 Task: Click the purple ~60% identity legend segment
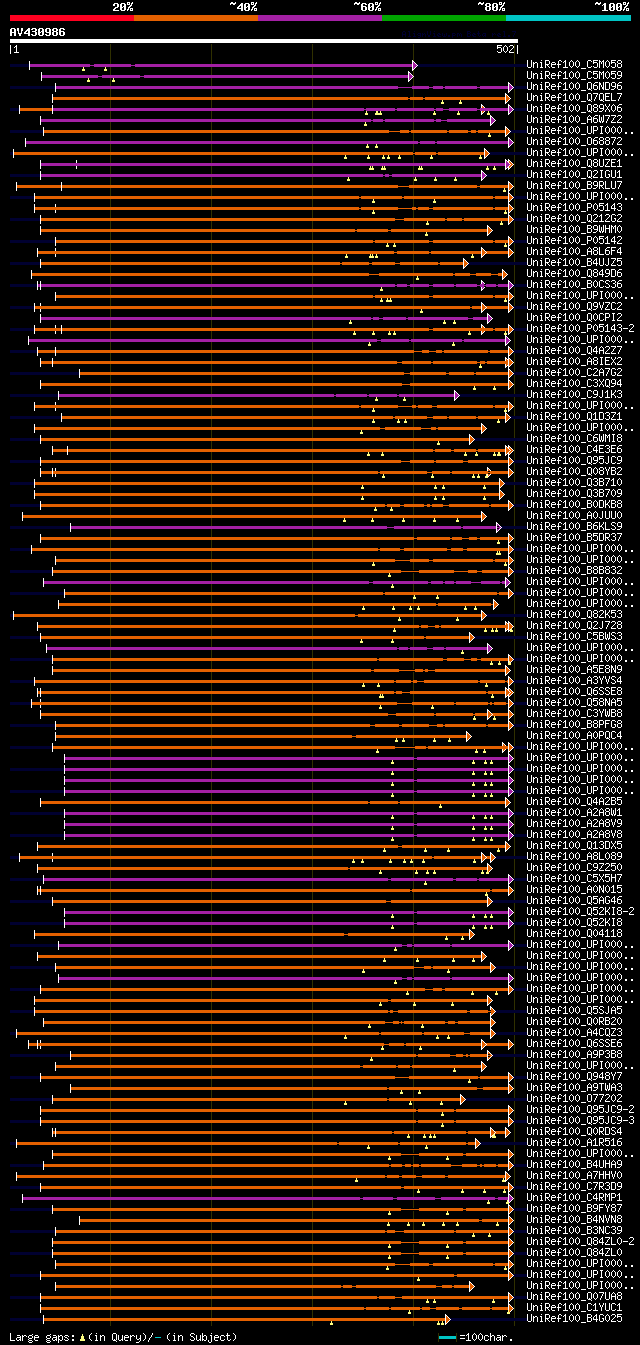tap(319, 17)
